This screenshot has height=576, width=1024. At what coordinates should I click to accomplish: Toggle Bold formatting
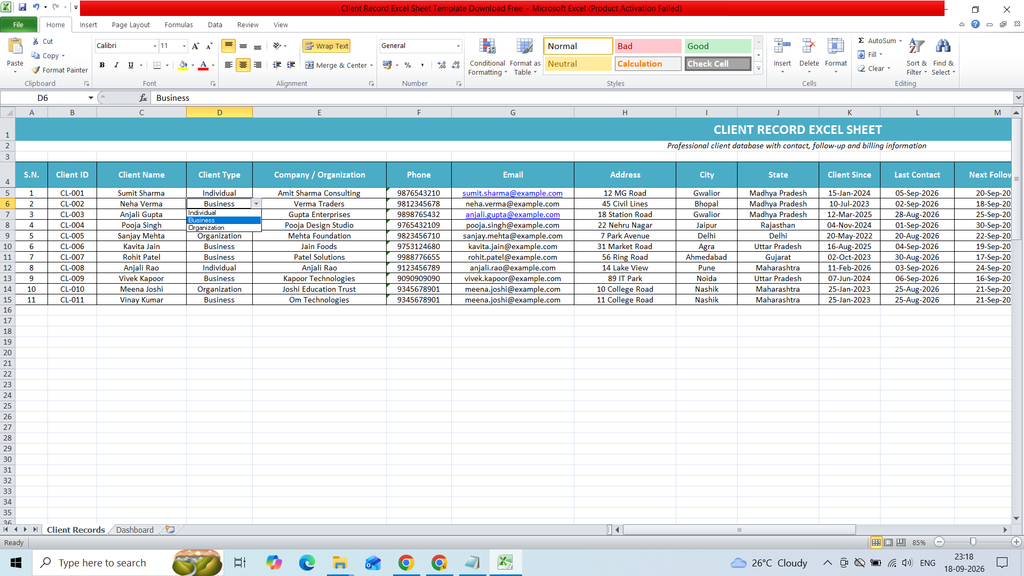(x=102, y=65)
